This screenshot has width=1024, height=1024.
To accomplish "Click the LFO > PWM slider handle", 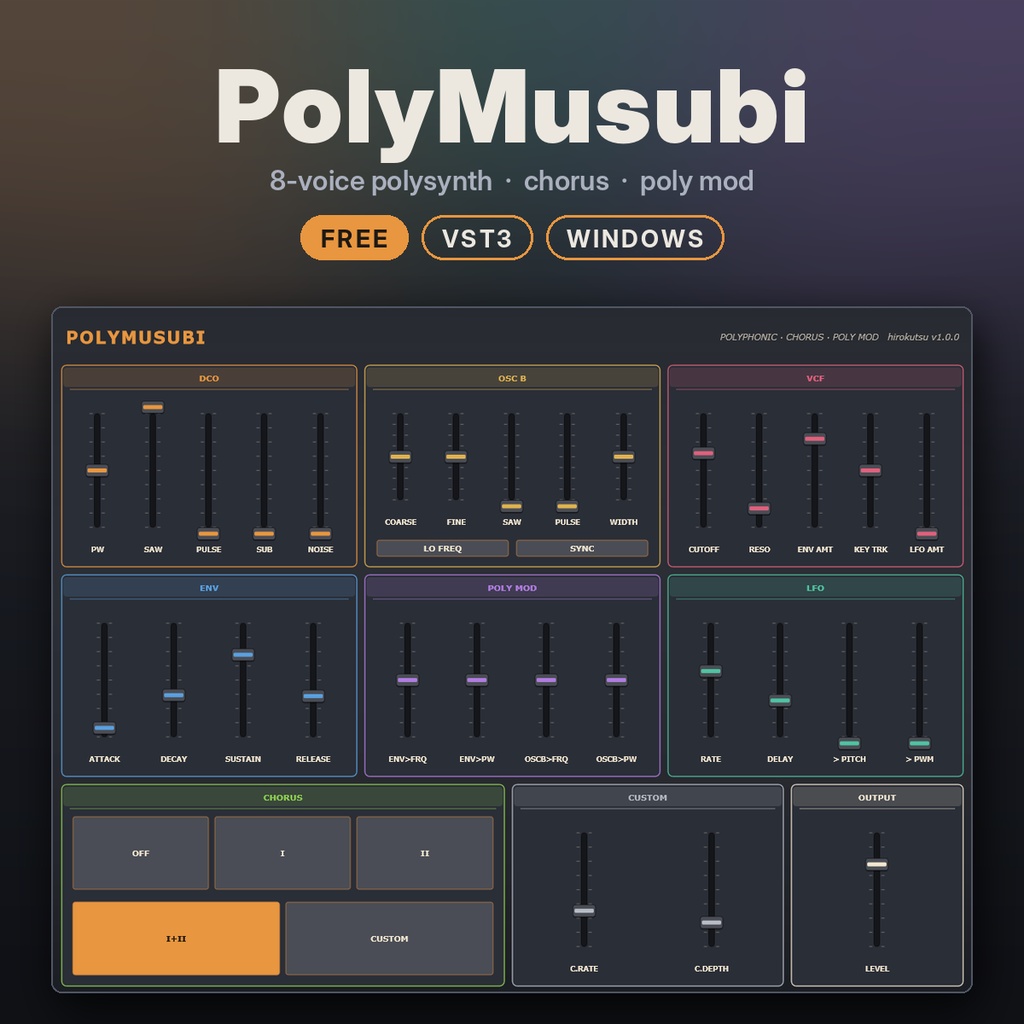I will click(920, 743).
